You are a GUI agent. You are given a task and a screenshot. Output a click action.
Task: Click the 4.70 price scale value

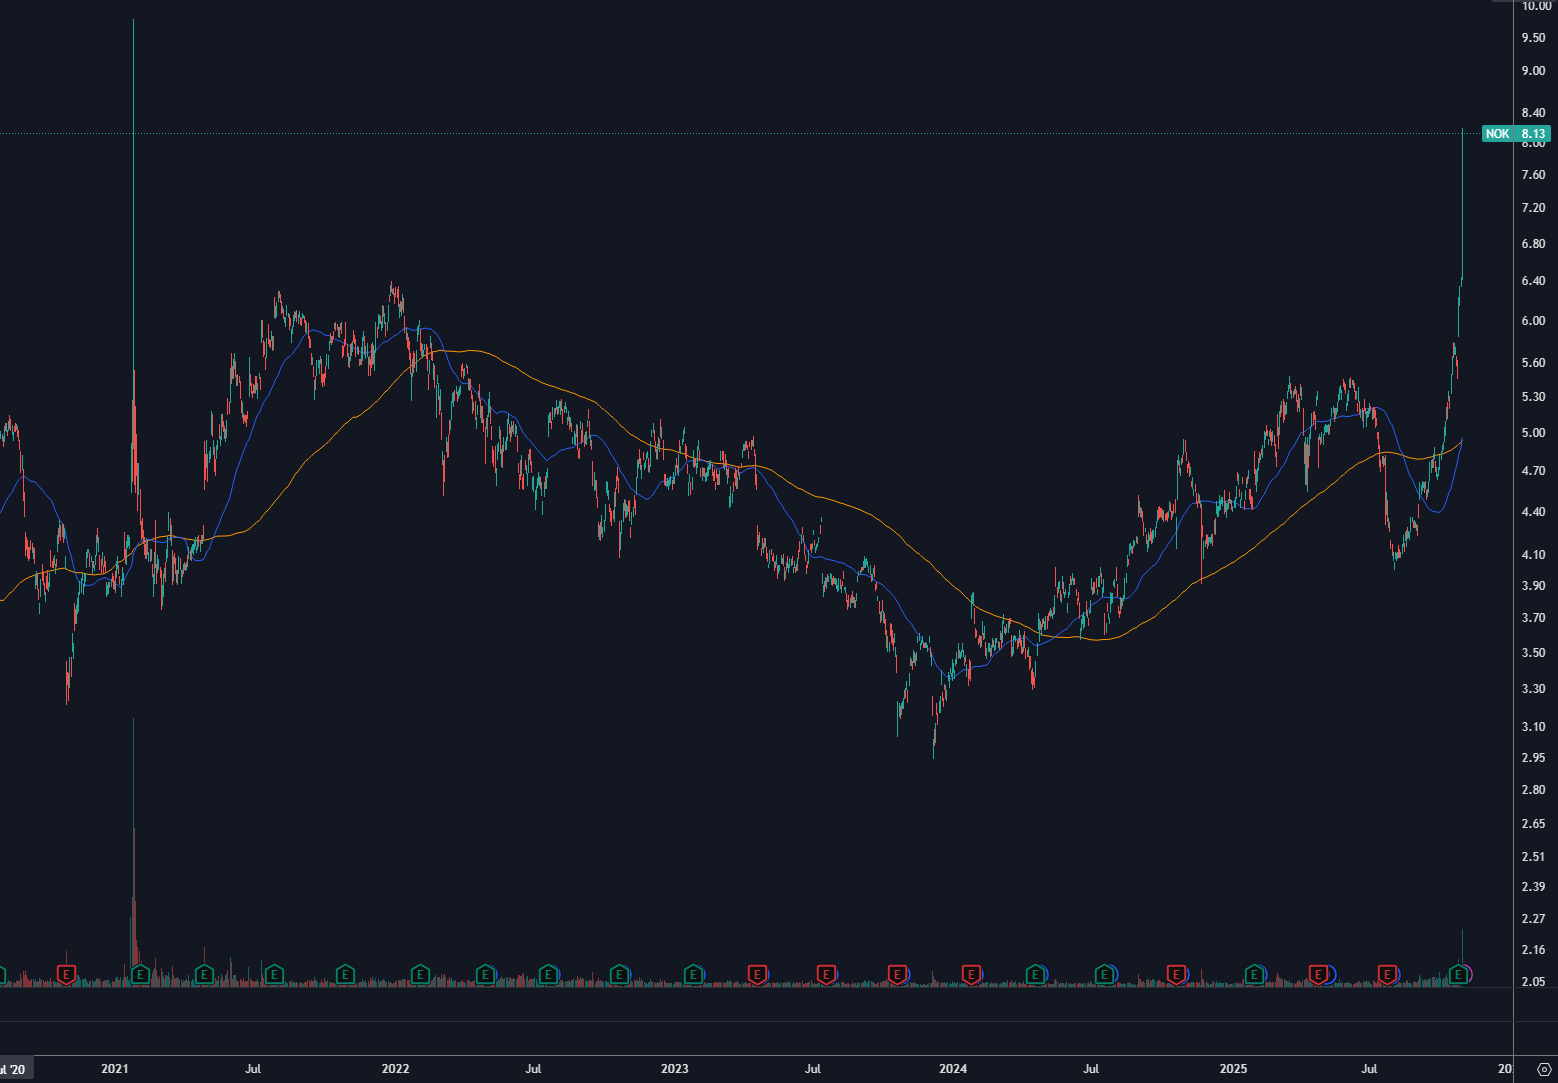[1534, 471]
